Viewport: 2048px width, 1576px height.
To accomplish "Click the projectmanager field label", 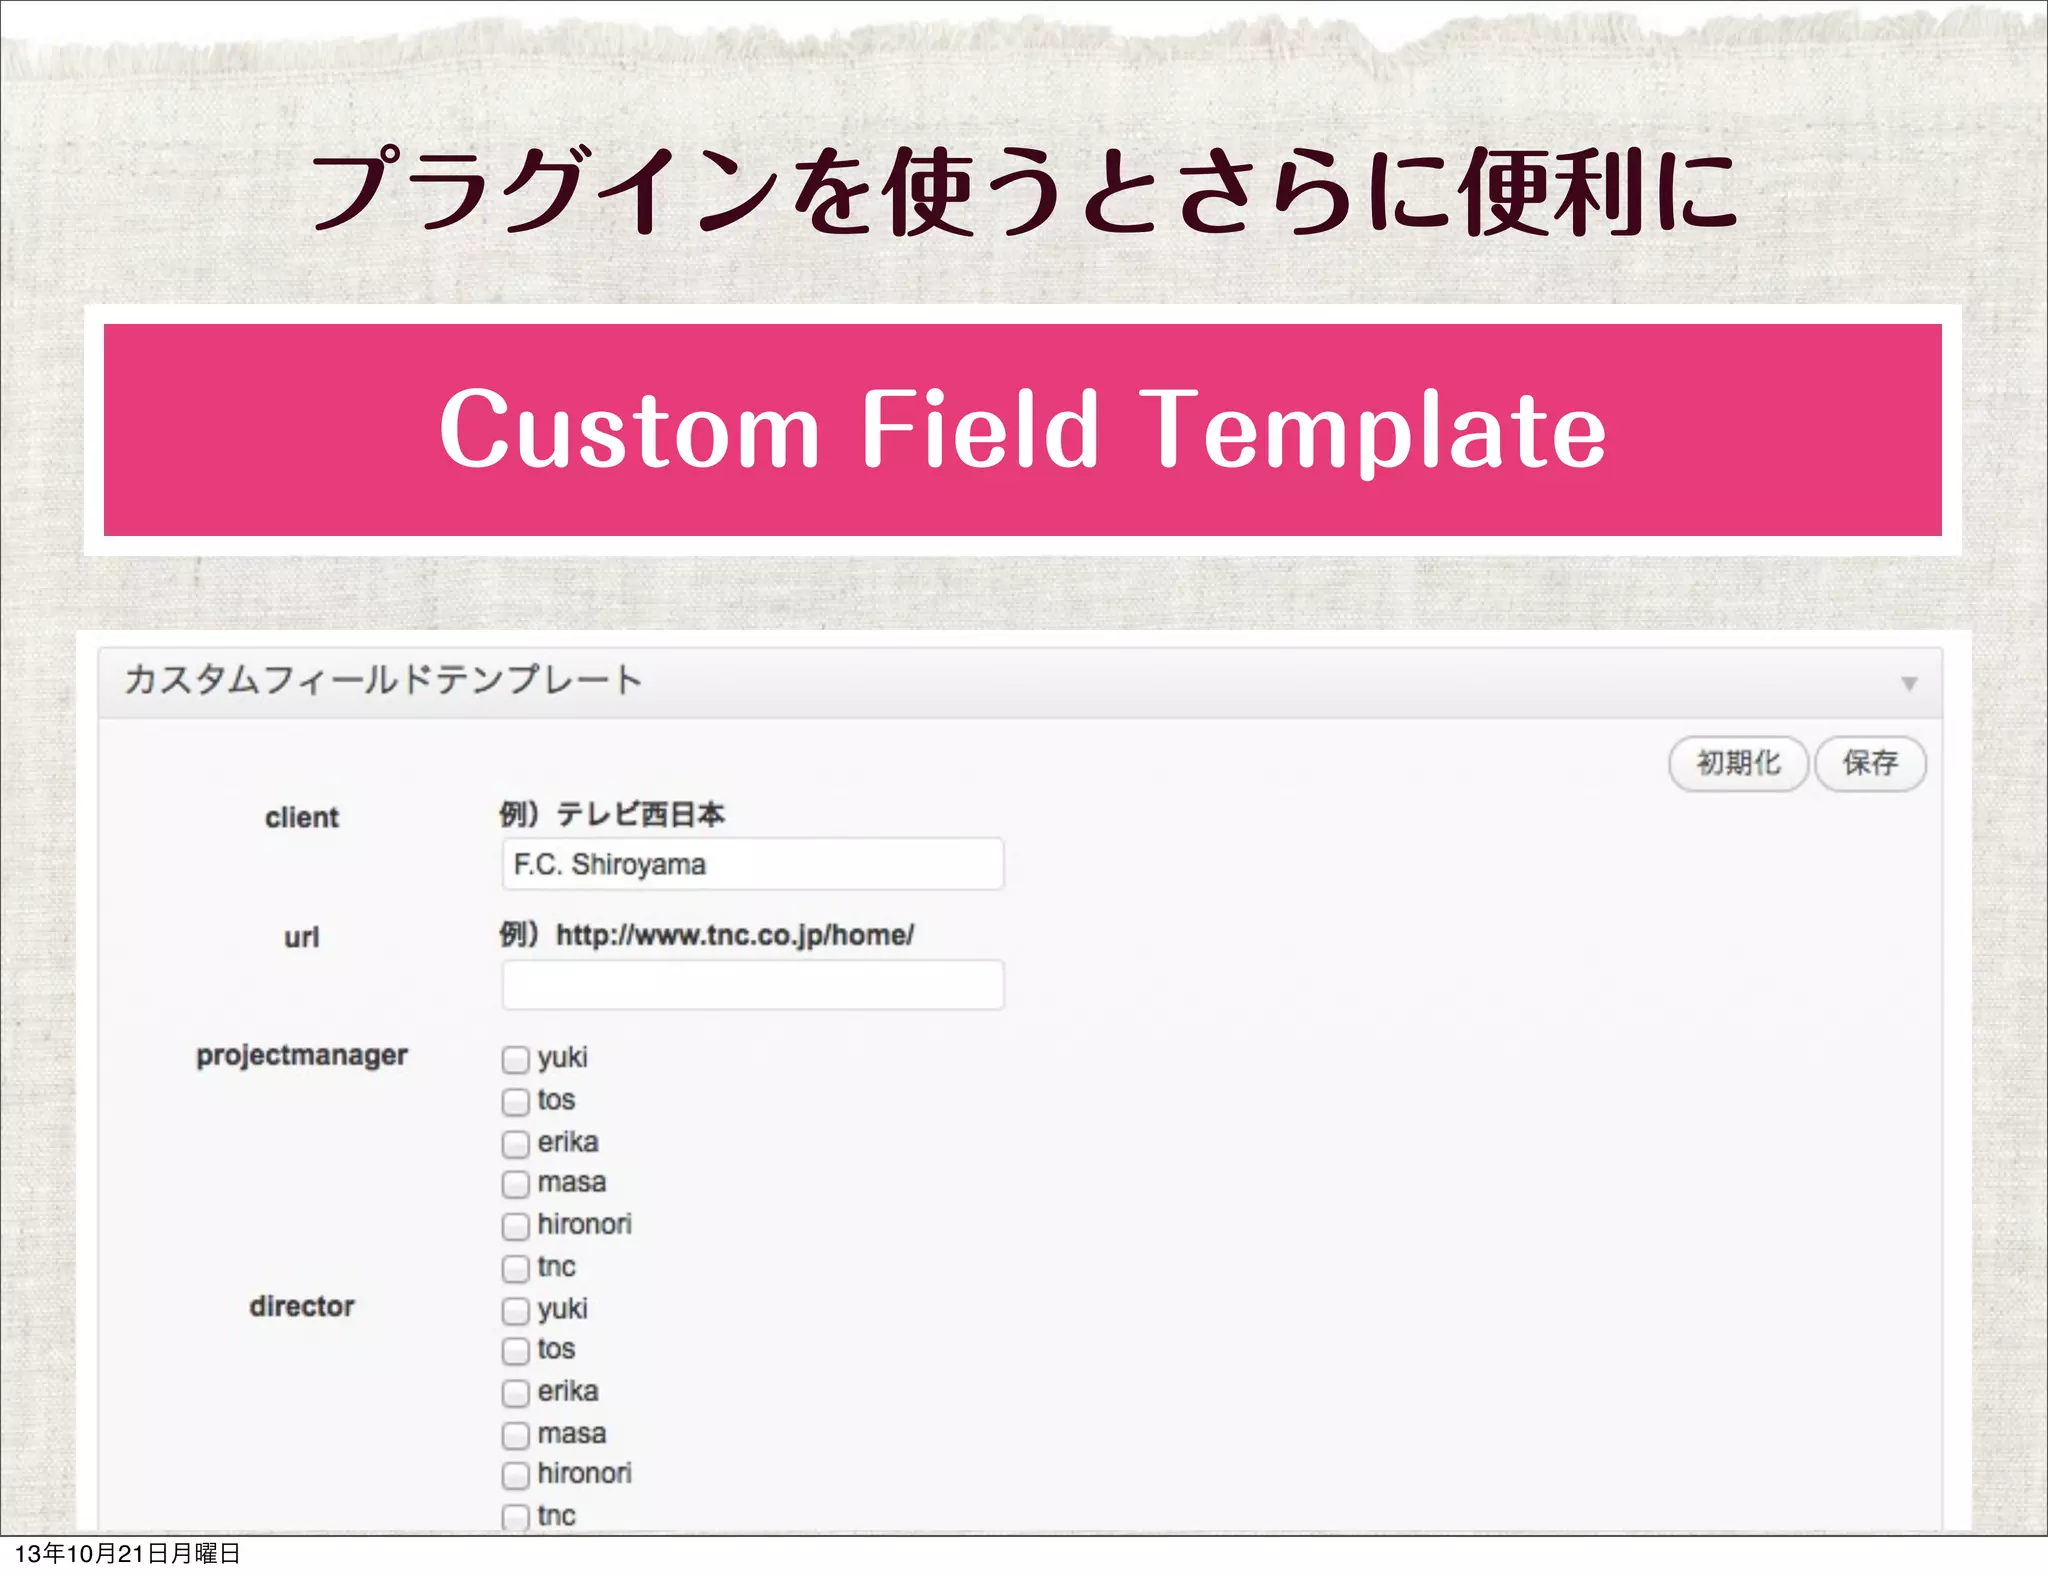I will (302, 1056).
